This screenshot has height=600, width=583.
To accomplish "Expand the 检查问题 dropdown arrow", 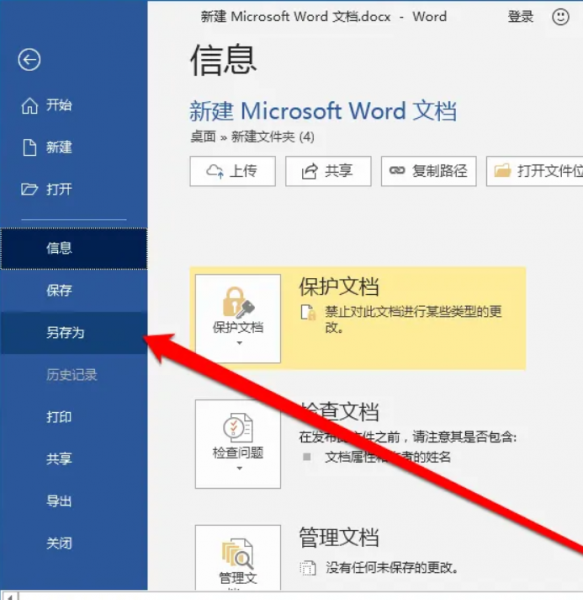I will coord(239,468).
